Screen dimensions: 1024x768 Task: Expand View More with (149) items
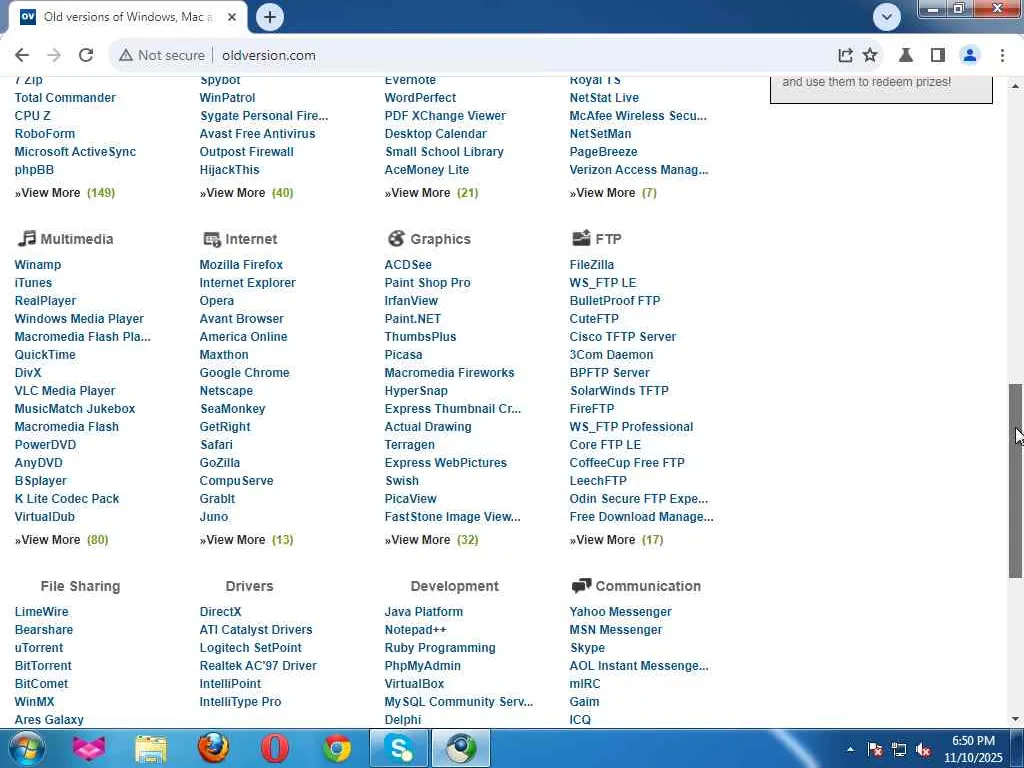click(x=65, y=193)
